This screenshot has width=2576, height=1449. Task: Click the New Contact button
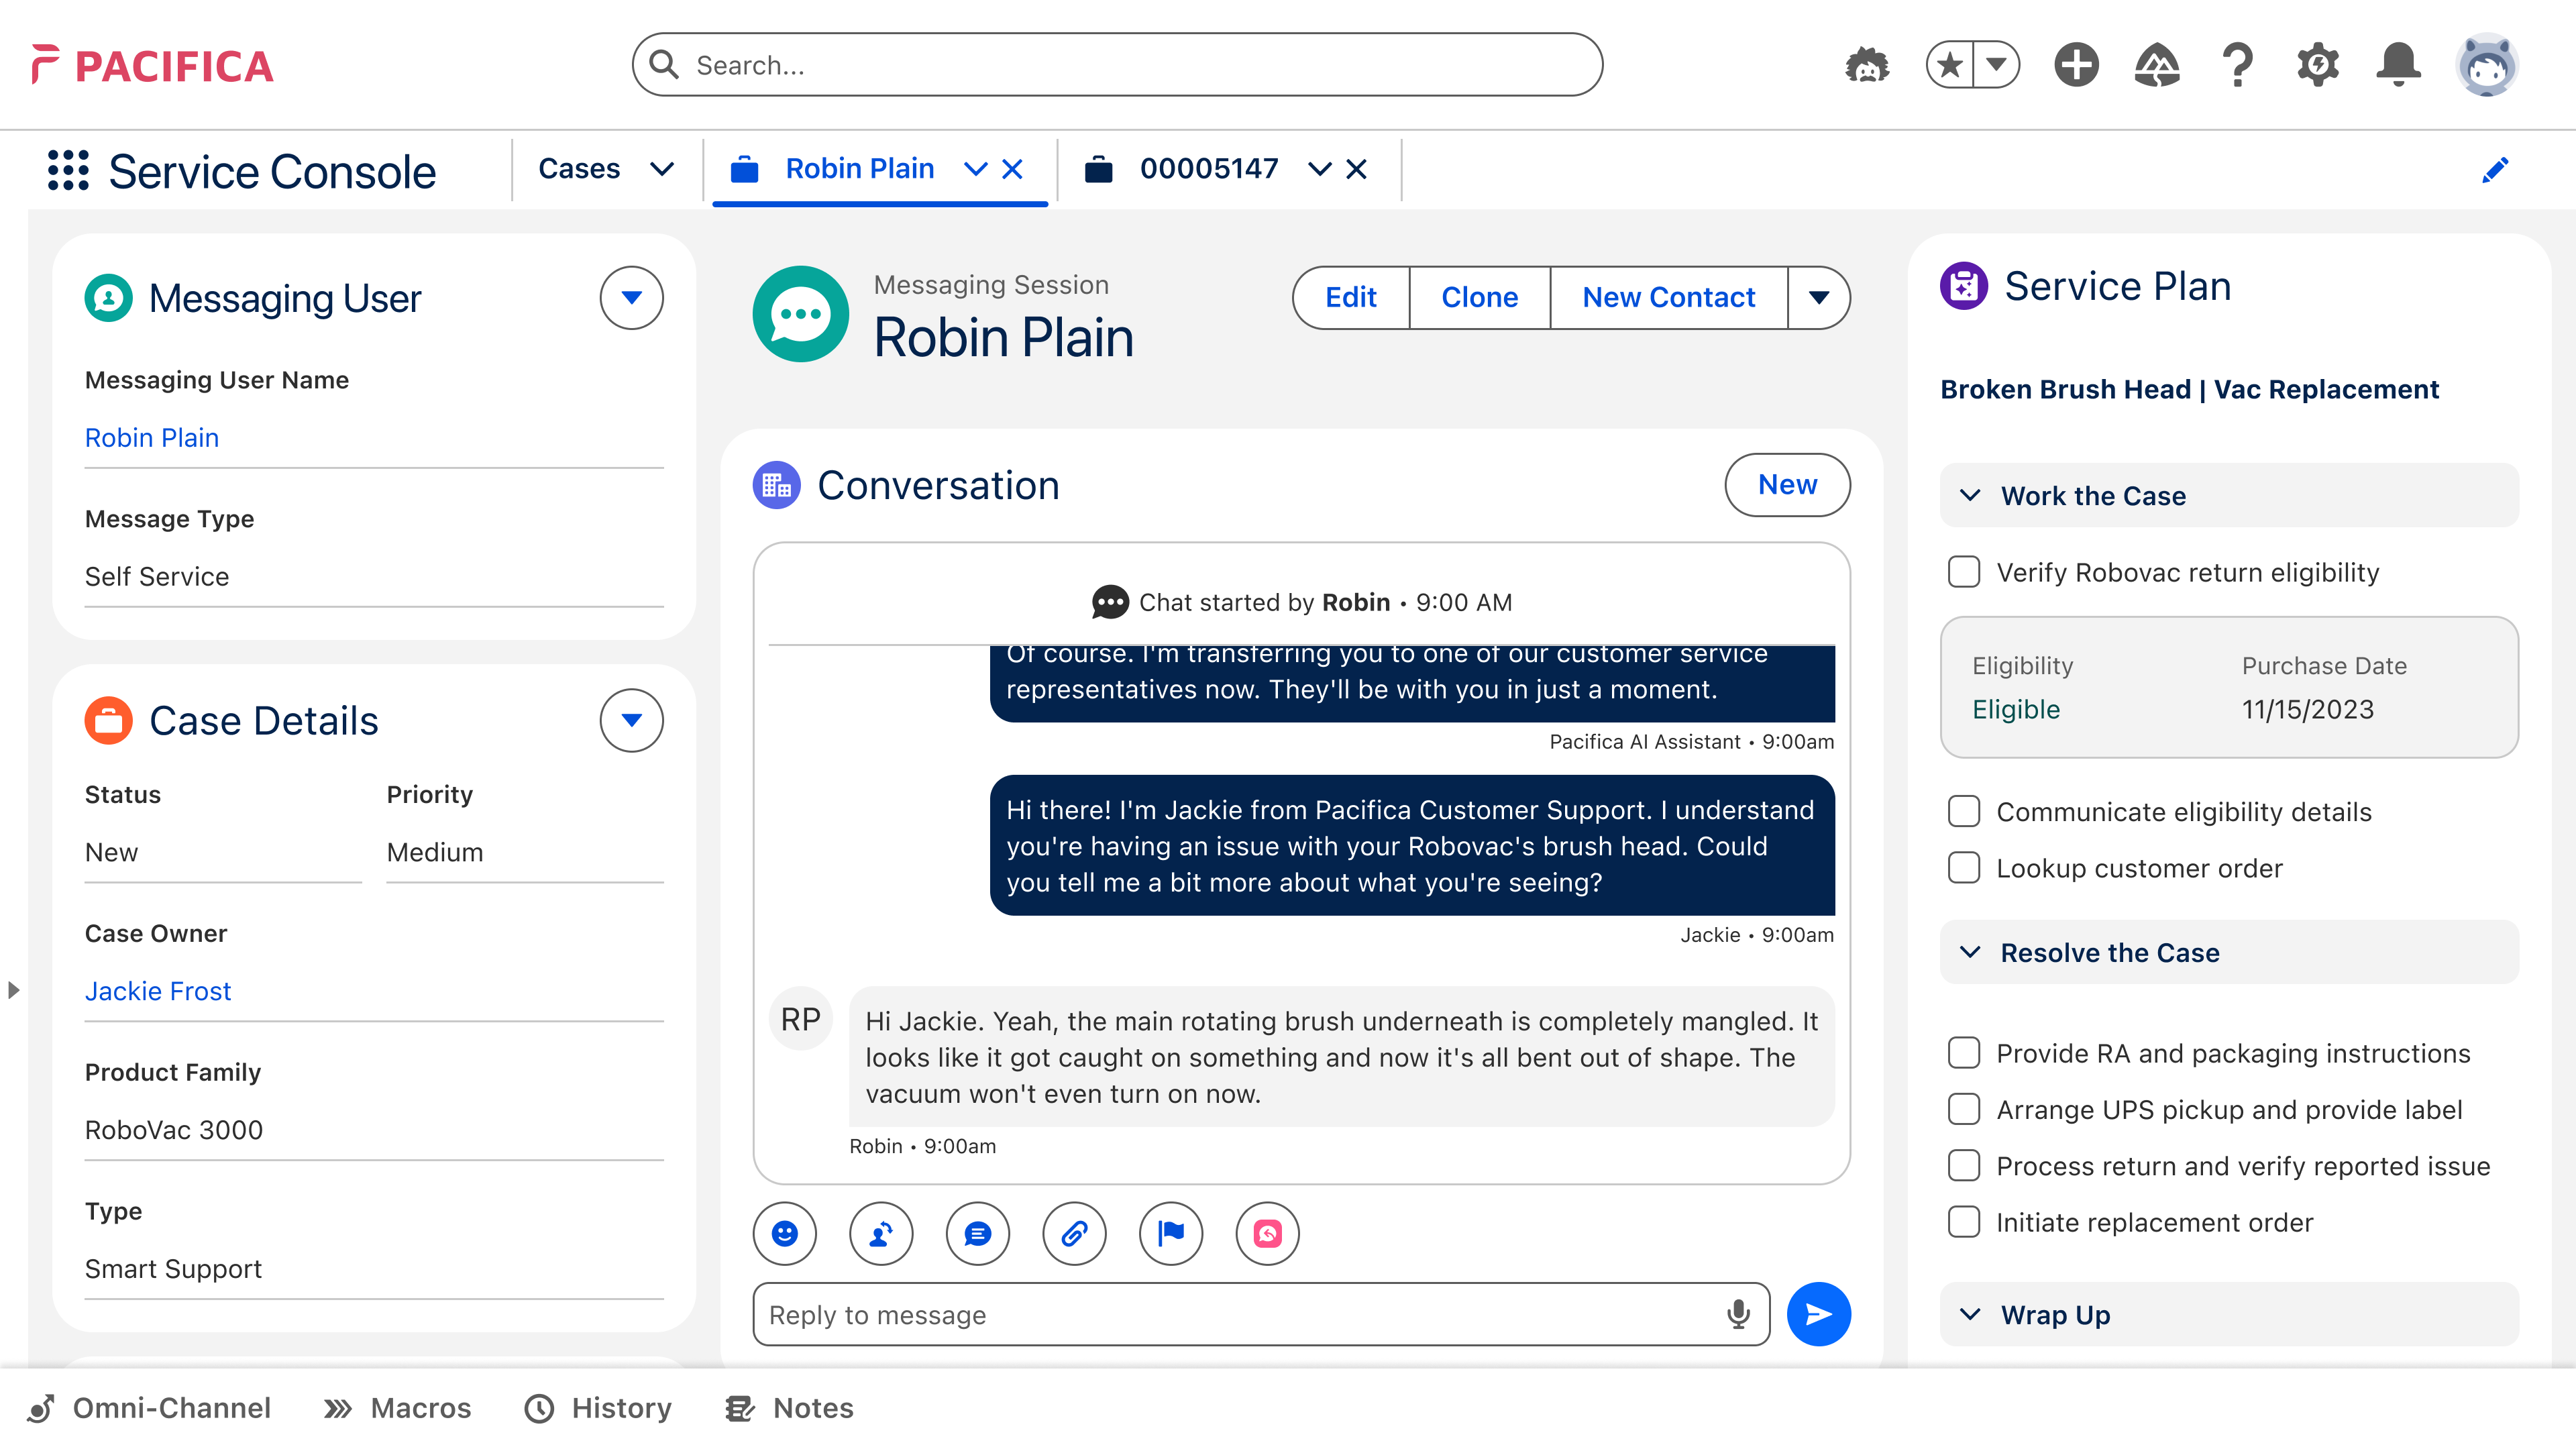1668,297
